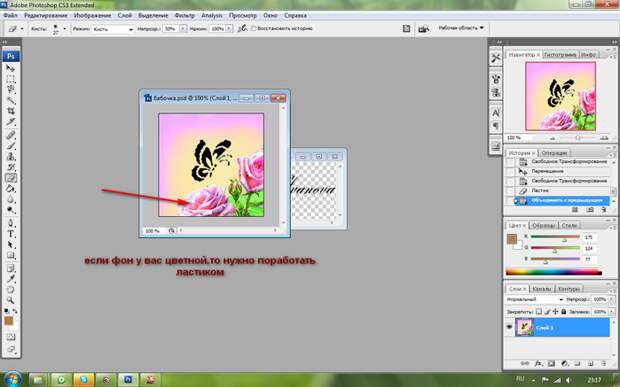Switch to the Каналы tab
This screenshot has width=620, height=387.
[x=541, y=289]
